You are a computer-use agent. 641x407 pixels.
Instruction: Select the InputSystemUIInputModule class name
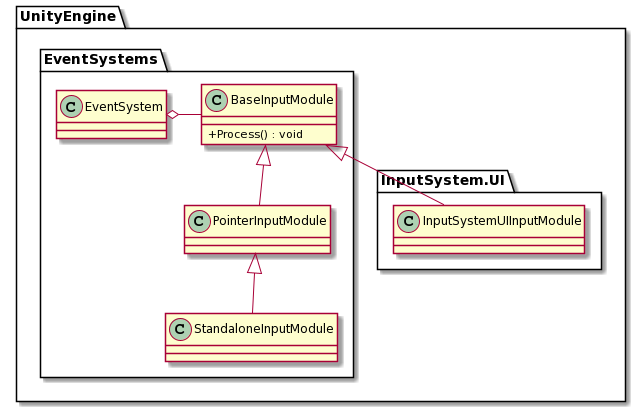(x=502, y=221)
